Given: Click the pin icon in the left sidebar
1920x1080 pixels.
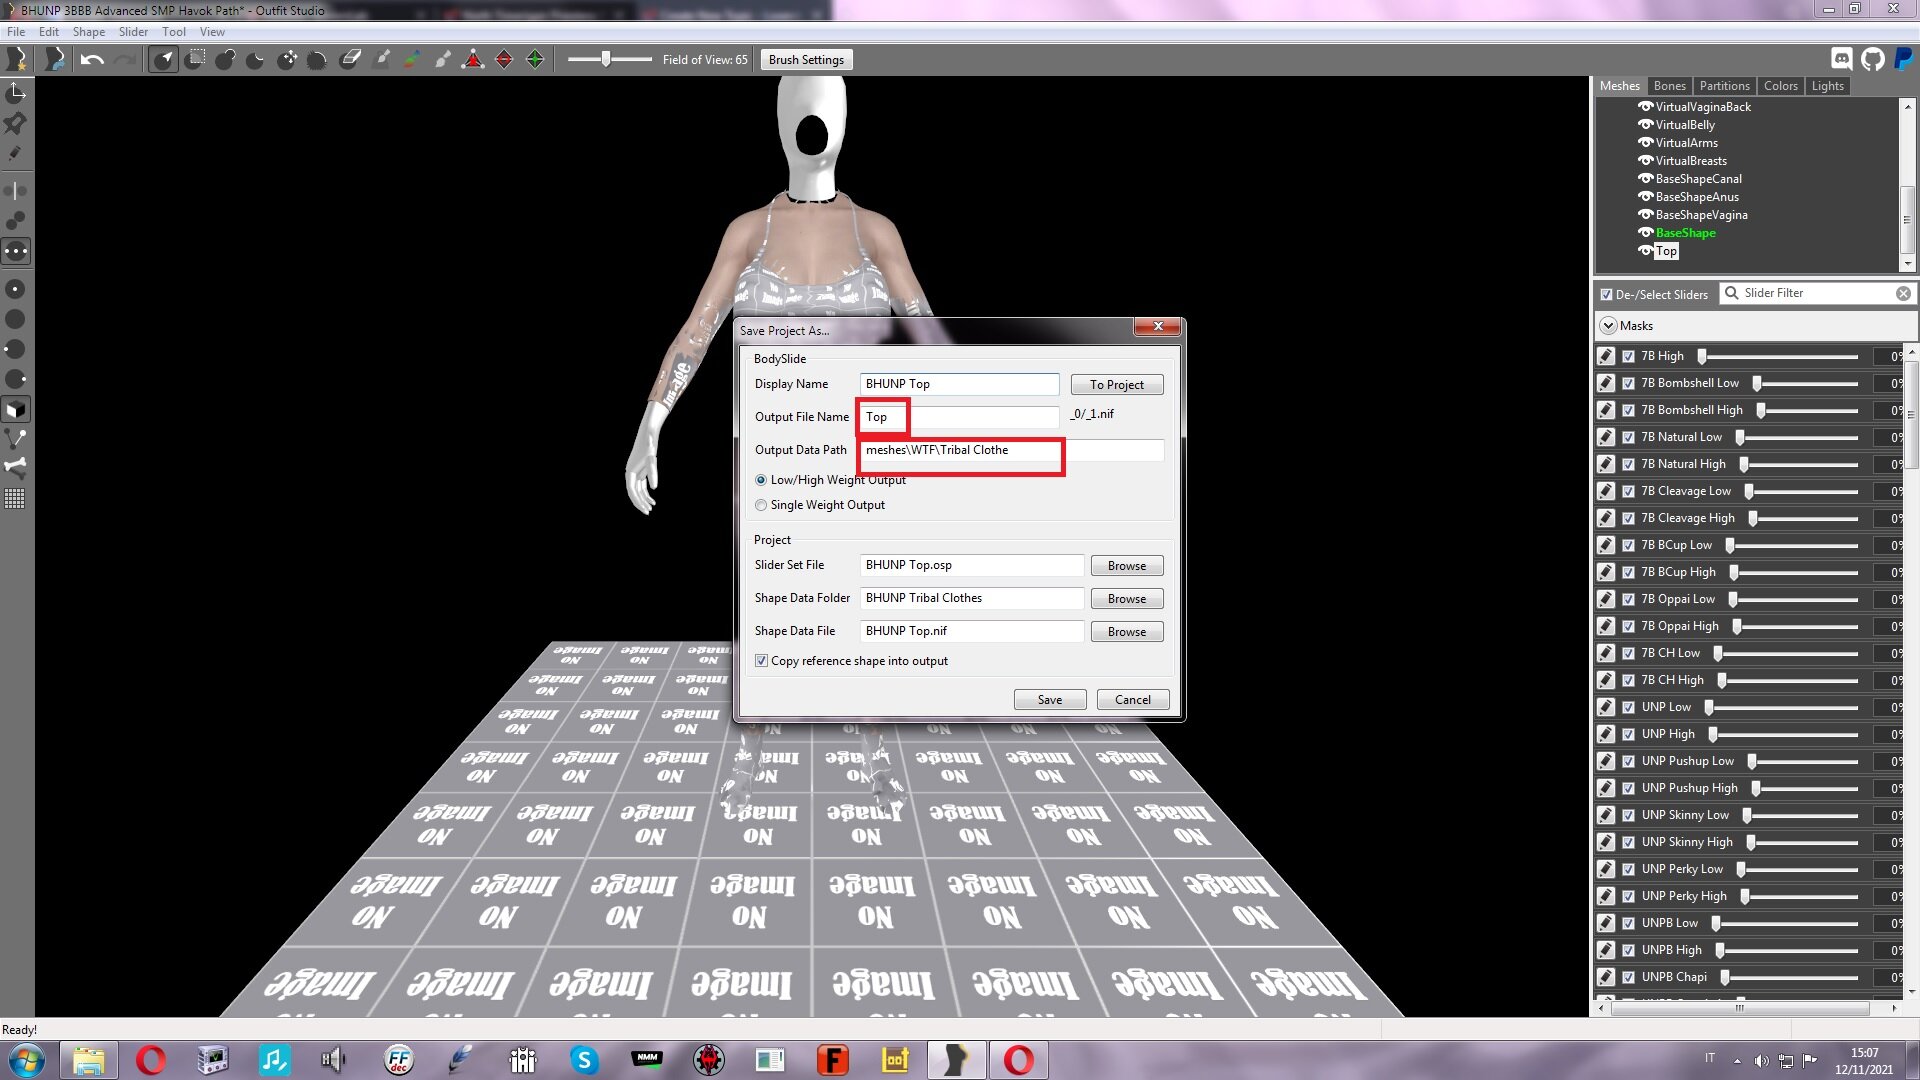Looking at the screenshot, I should [x=16, y=123].
